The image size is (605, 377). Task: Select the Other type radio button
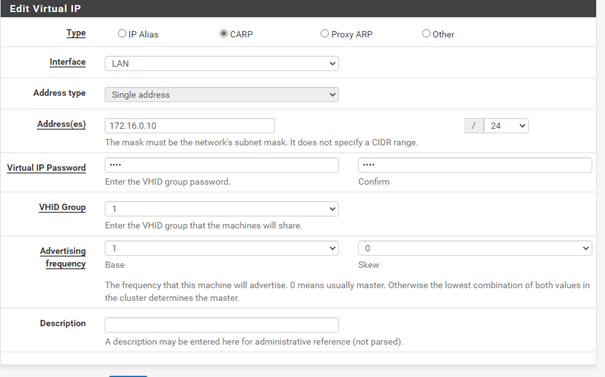pyautogui.click(x=426, y=34)
